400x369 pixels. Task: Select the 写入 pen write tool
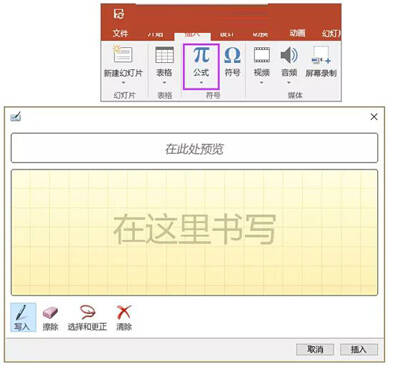coord(23,317)
